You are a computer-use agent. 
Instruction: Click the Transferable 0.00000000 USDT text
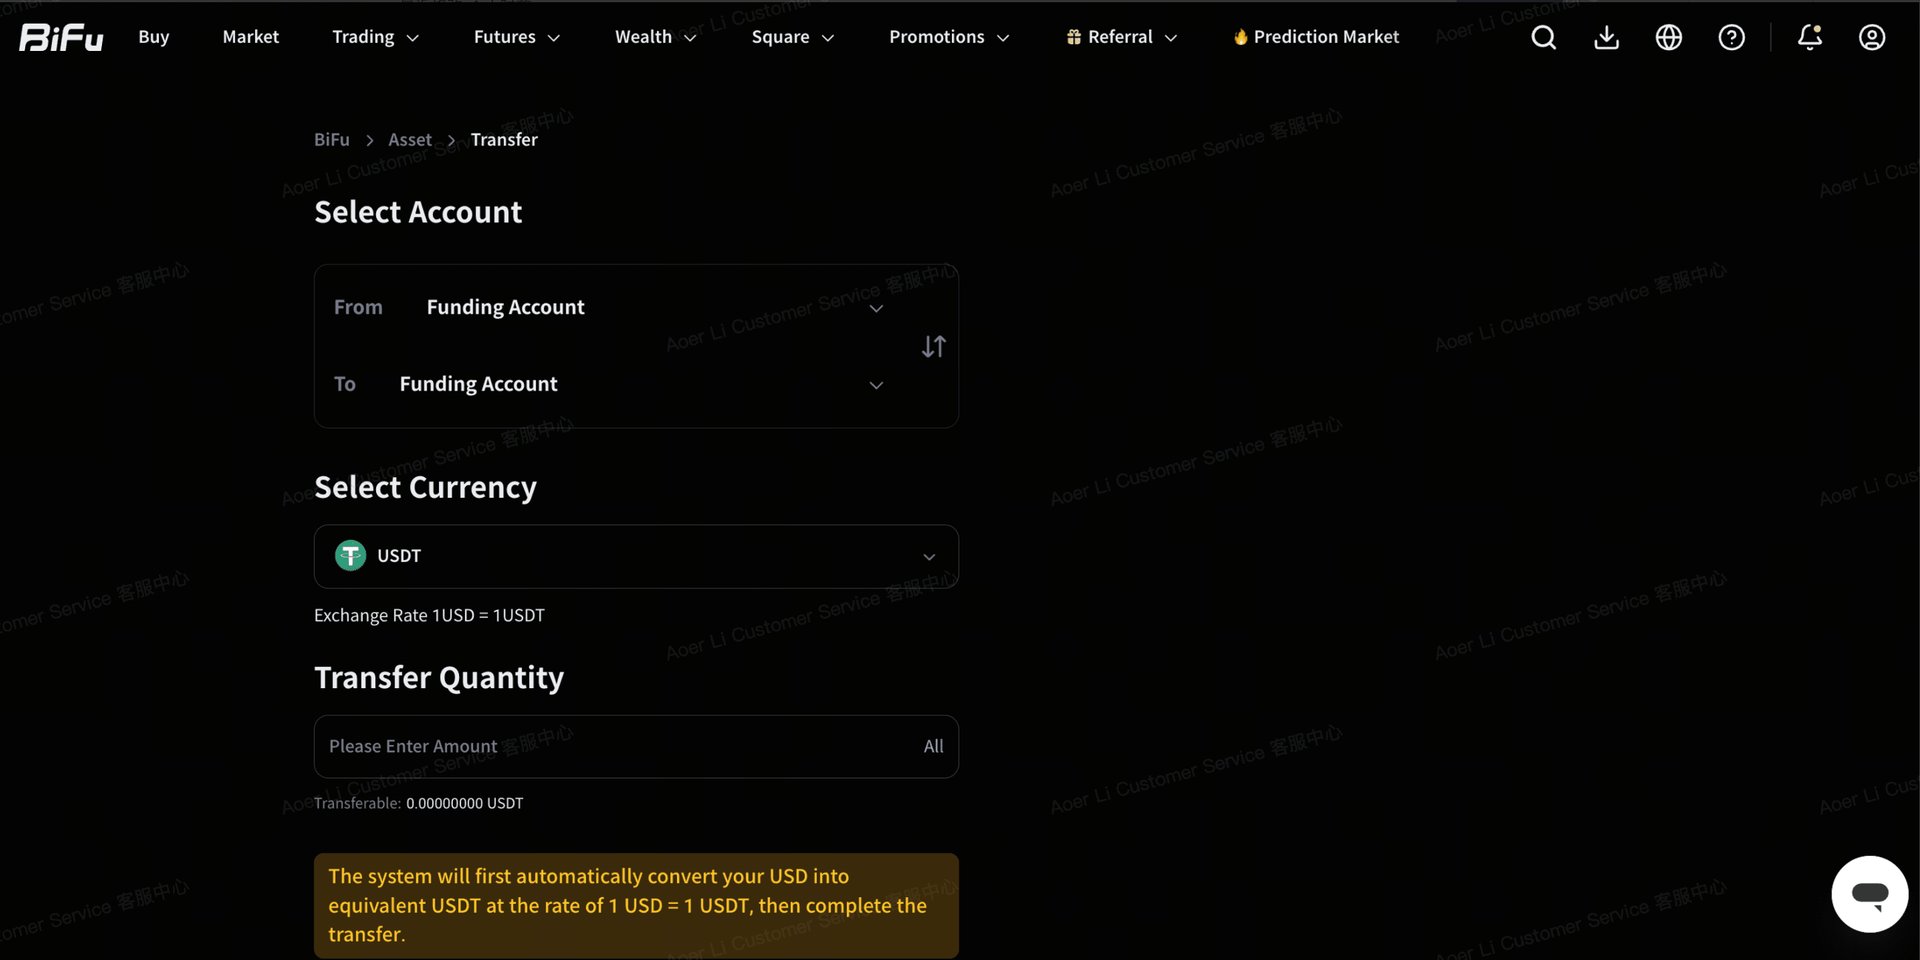pyautogui.click(x=418, y=803)
